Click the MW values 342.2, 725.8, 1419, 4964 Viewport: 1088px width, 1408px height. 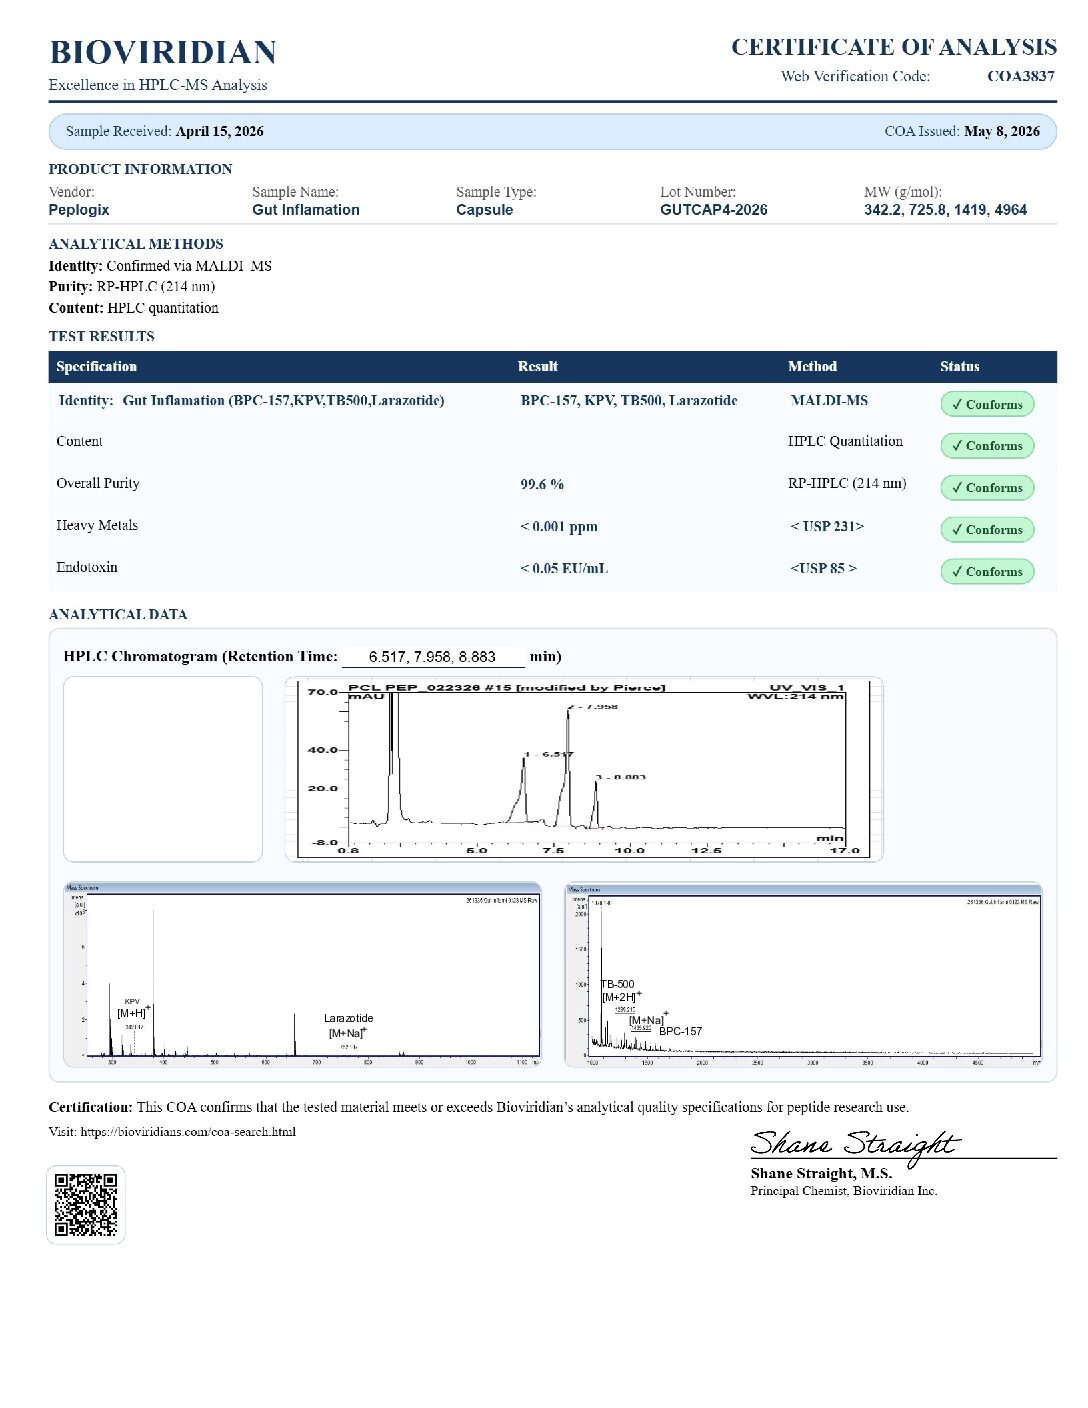[945, 210]
